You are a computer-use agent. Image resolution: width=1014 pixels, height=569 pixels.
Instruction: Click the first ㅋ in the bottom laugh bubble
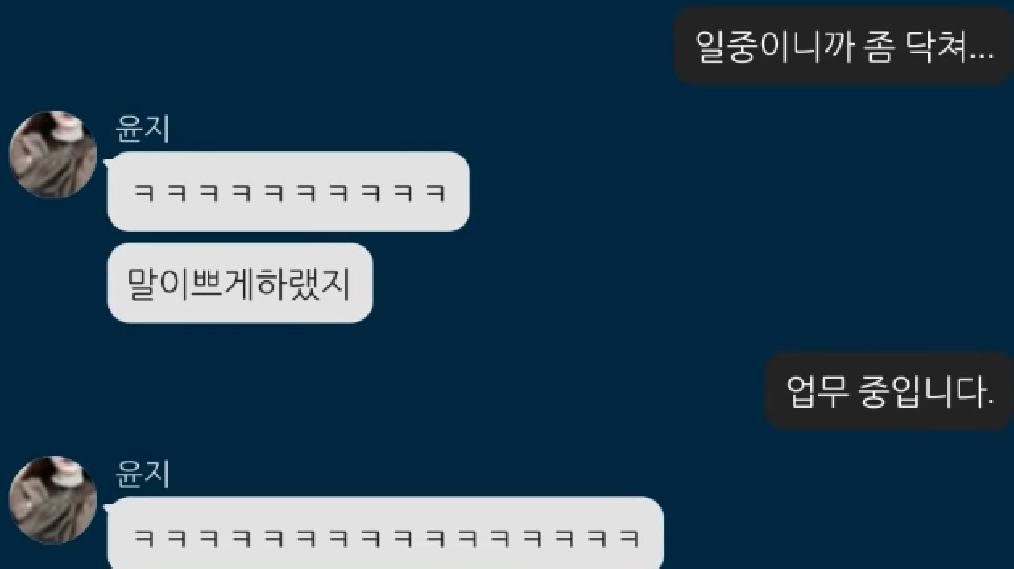pos(144,537)
